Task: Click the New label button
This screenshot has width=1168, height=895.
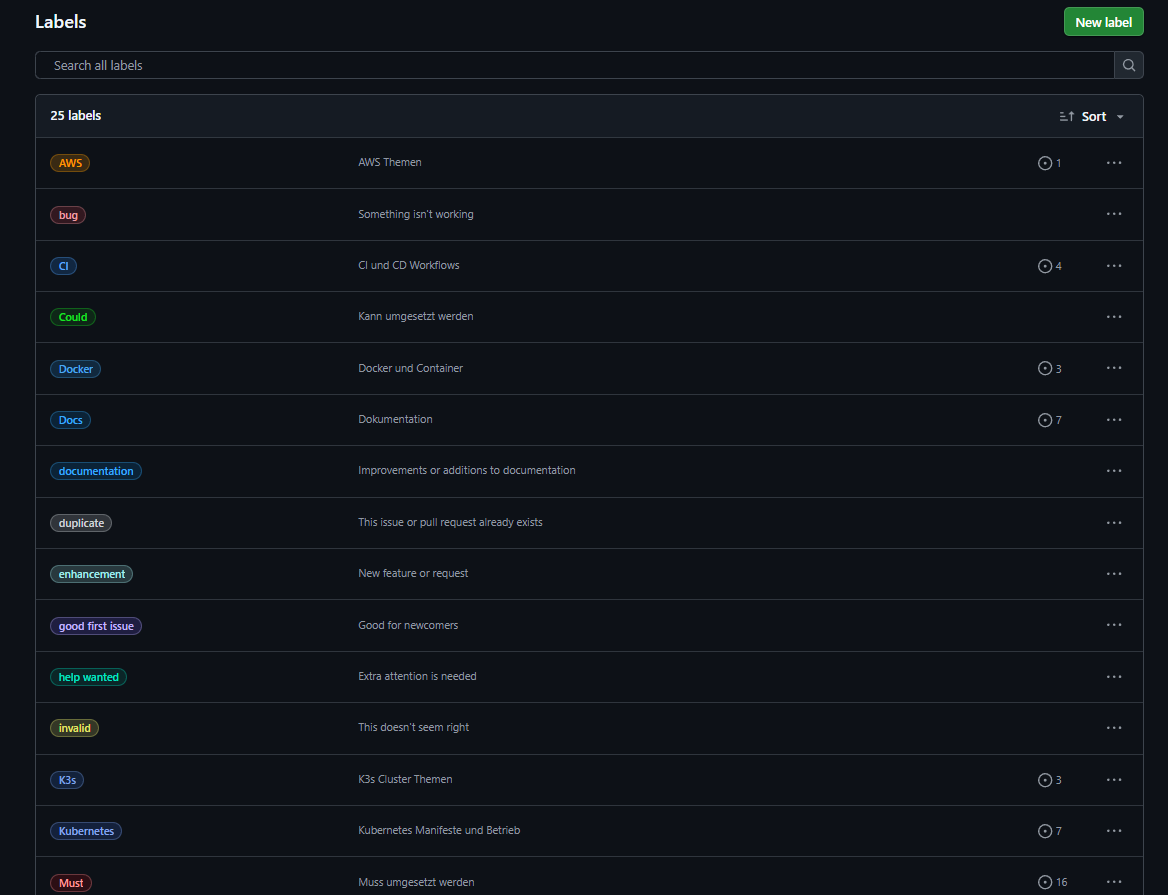Action: (1103, 22)
